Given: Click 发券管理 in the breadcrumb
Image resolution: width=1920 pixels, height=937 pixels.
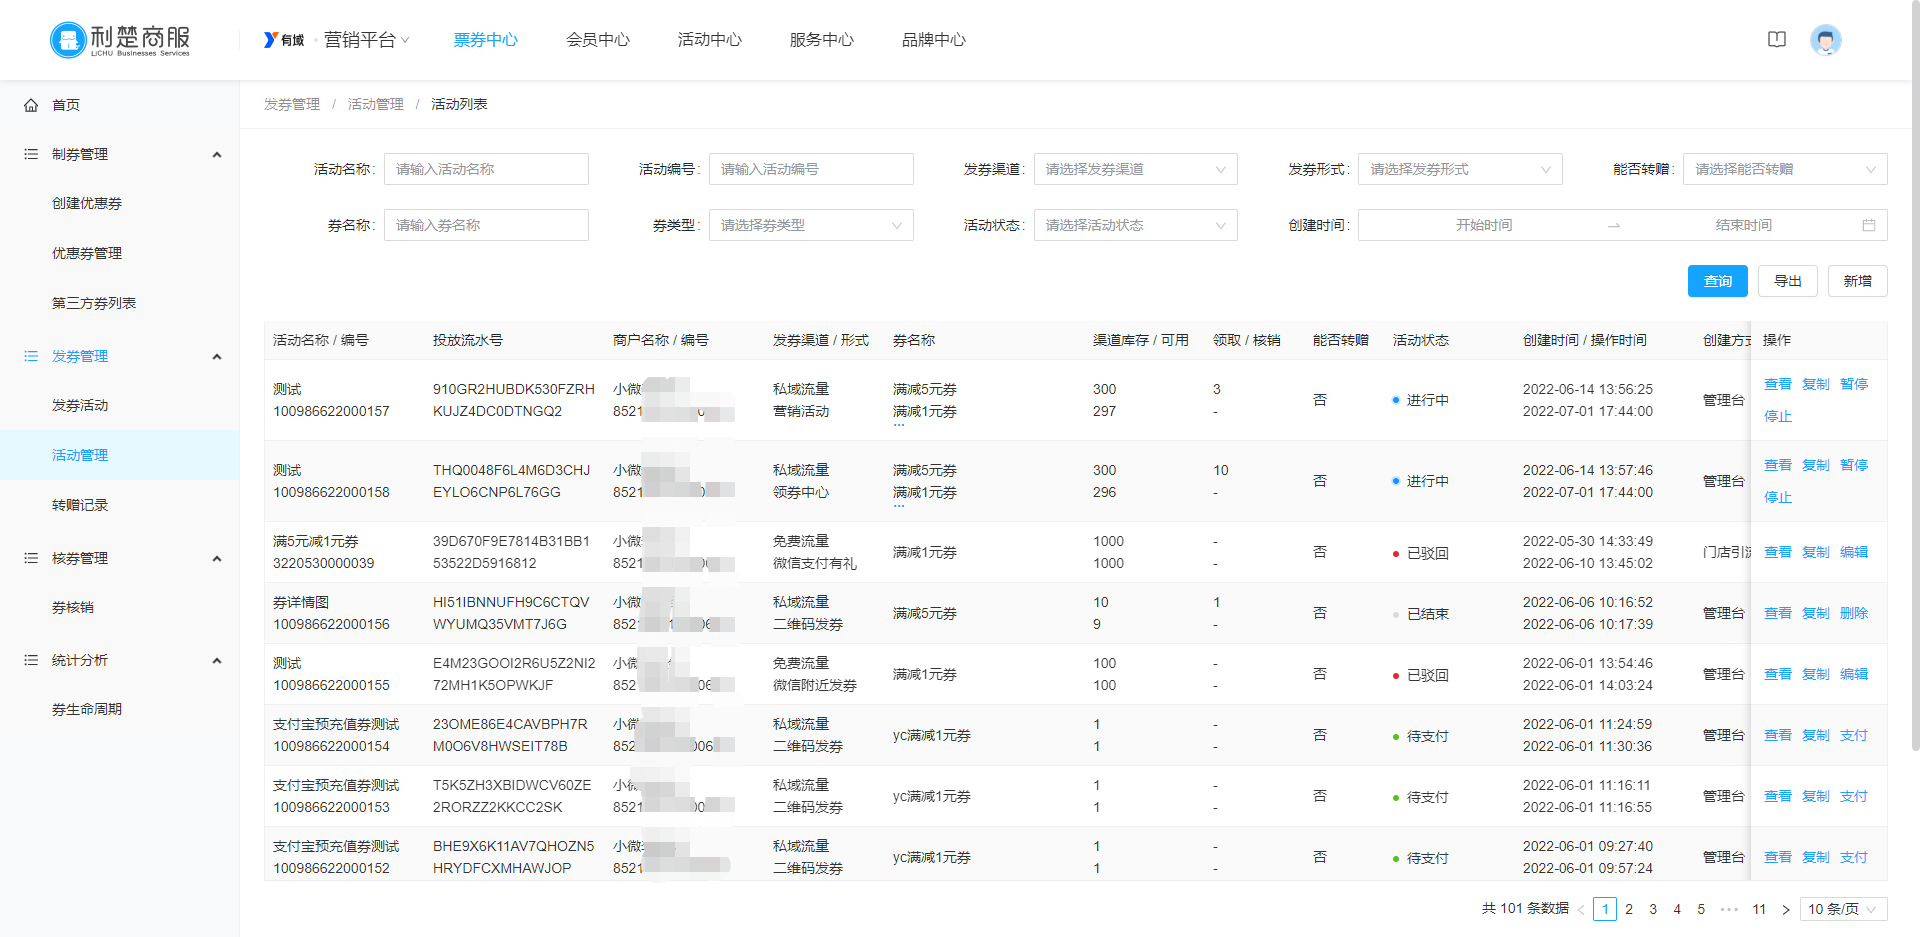Looking at the screenshot, I should pyautogui.click(x=292, y=104).
